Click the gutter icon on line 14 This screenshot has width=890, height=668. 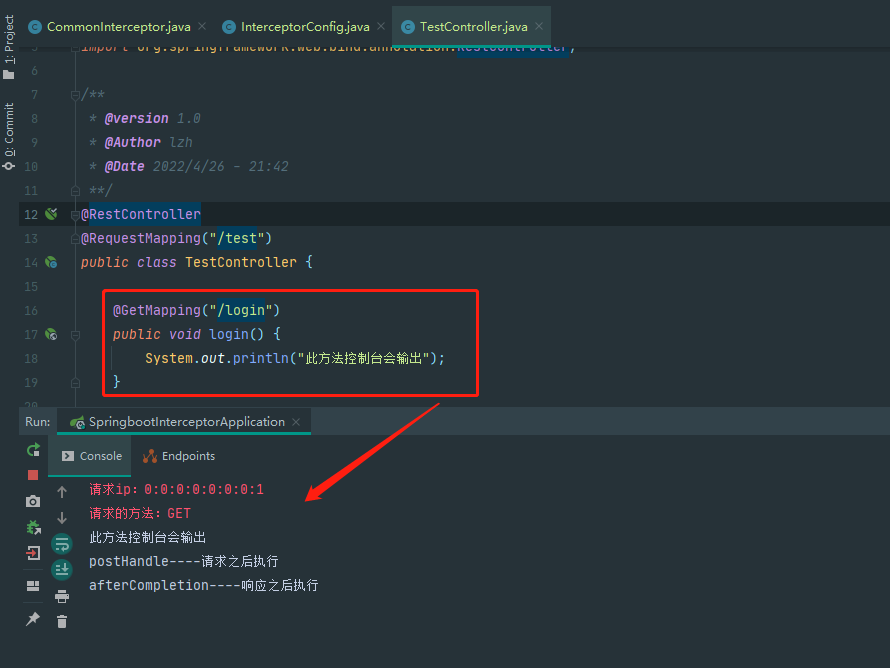[x=51, y=262]
